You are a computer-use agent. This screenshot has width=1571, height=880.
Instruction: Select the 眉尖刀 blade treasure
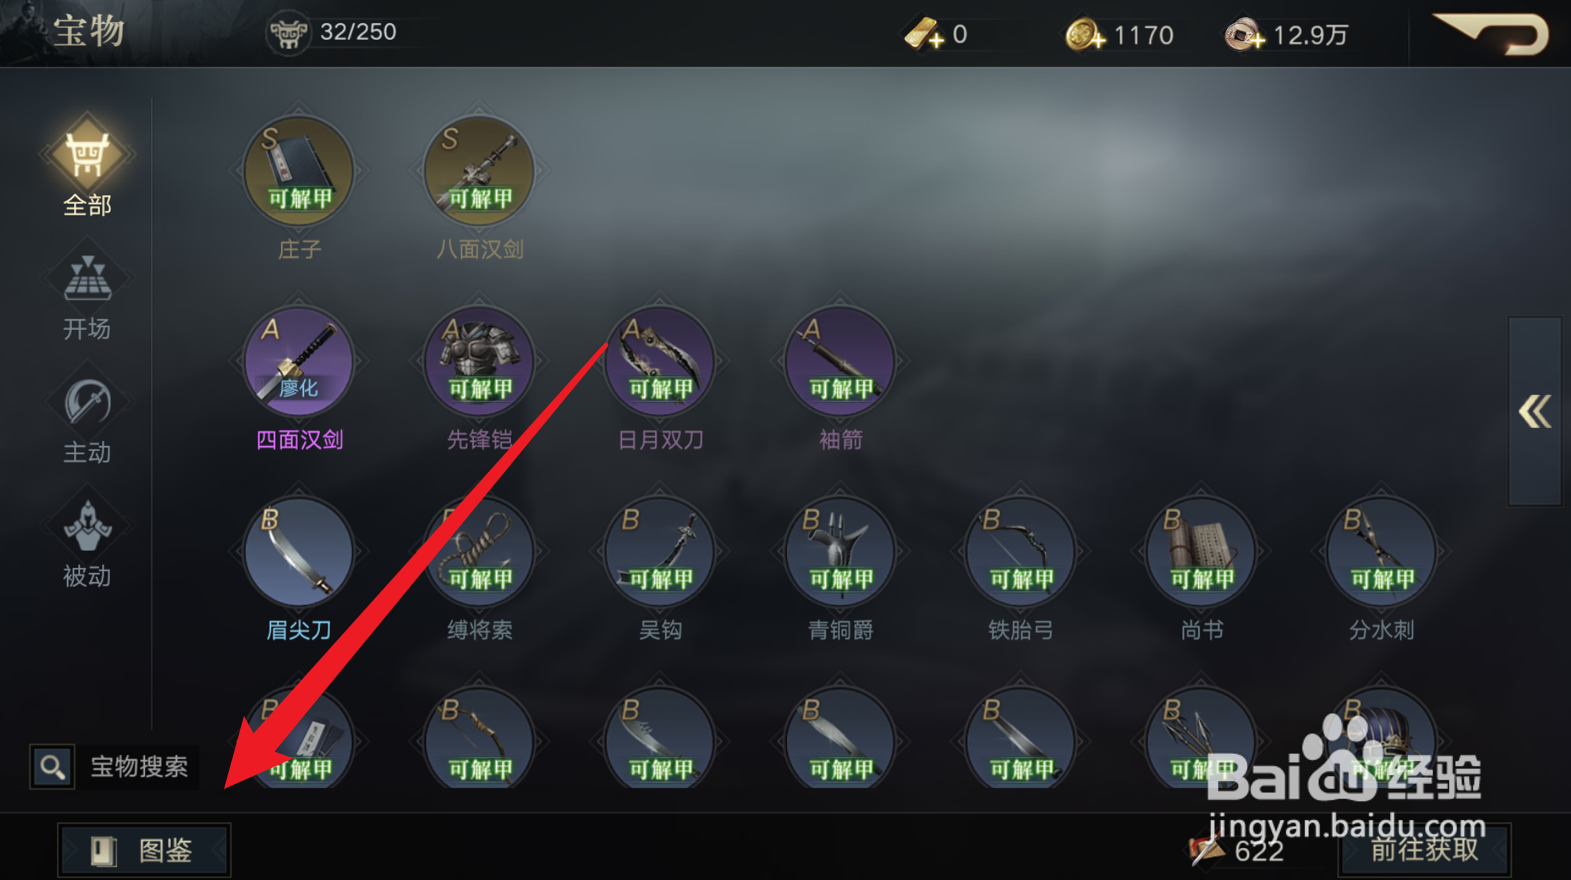[299, 552]
